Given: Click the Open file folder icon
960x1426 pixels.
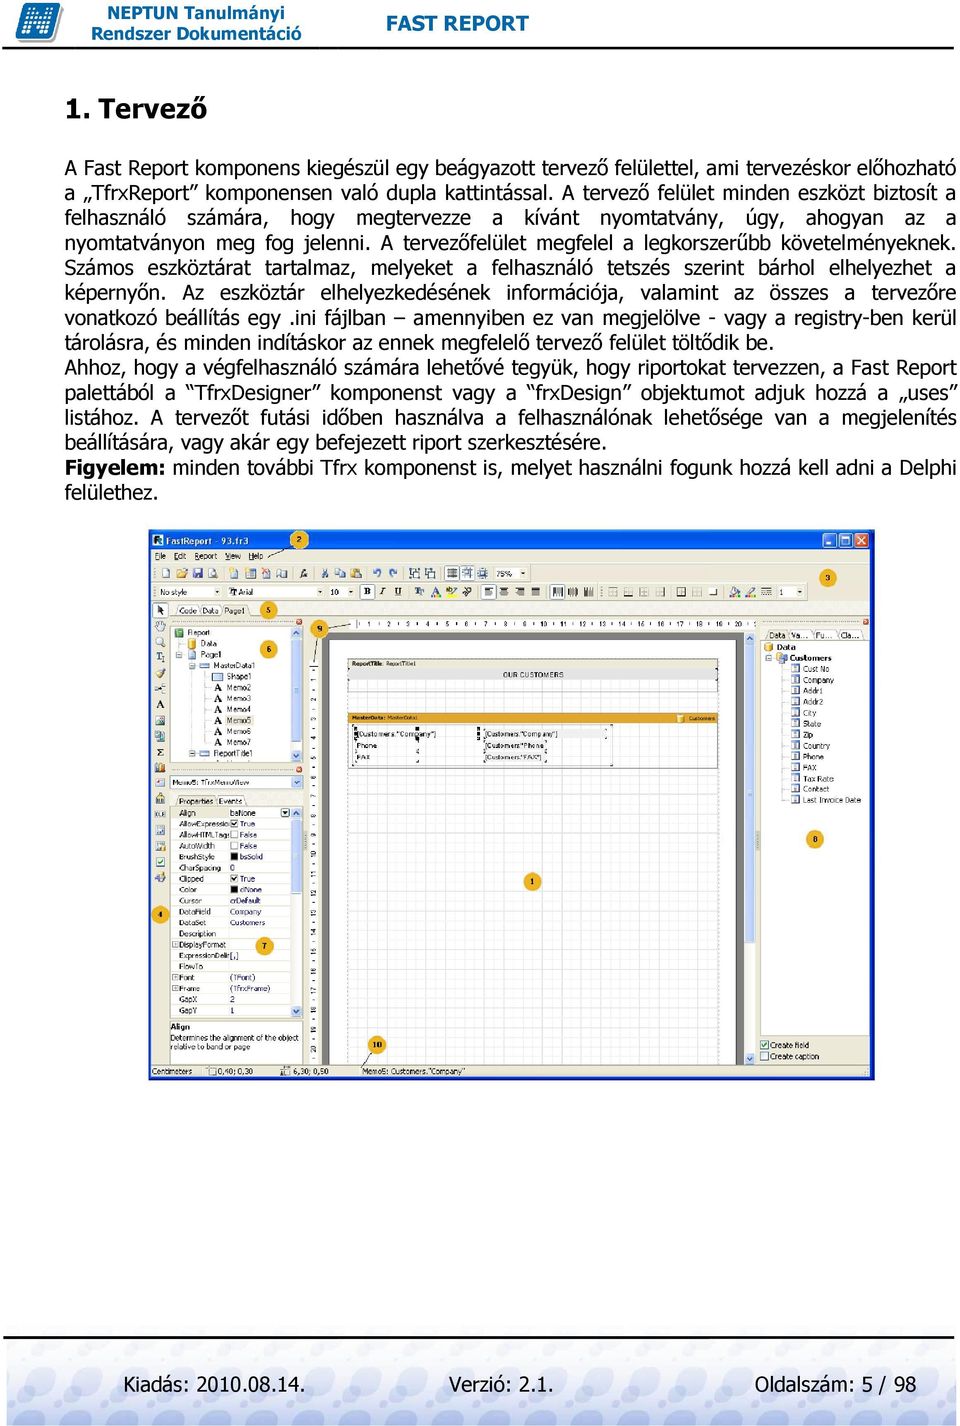Looking at the screenshot, I should click(x=182, y=573).
